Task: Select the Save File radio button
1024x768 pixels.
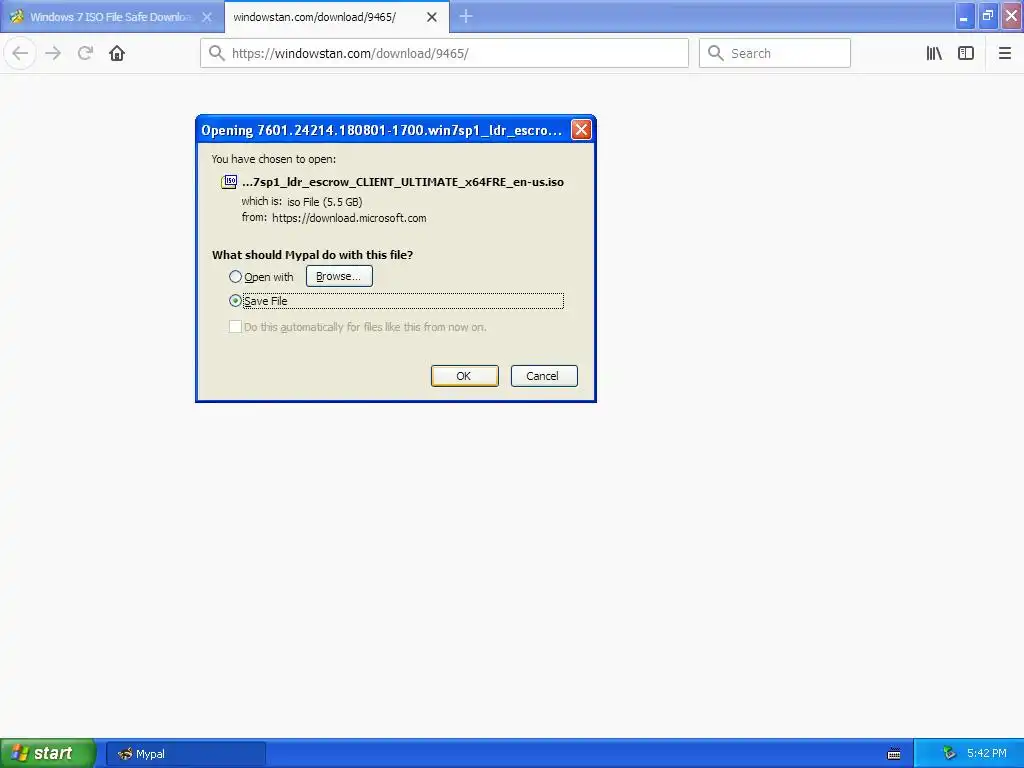Action: coord(235,300)
